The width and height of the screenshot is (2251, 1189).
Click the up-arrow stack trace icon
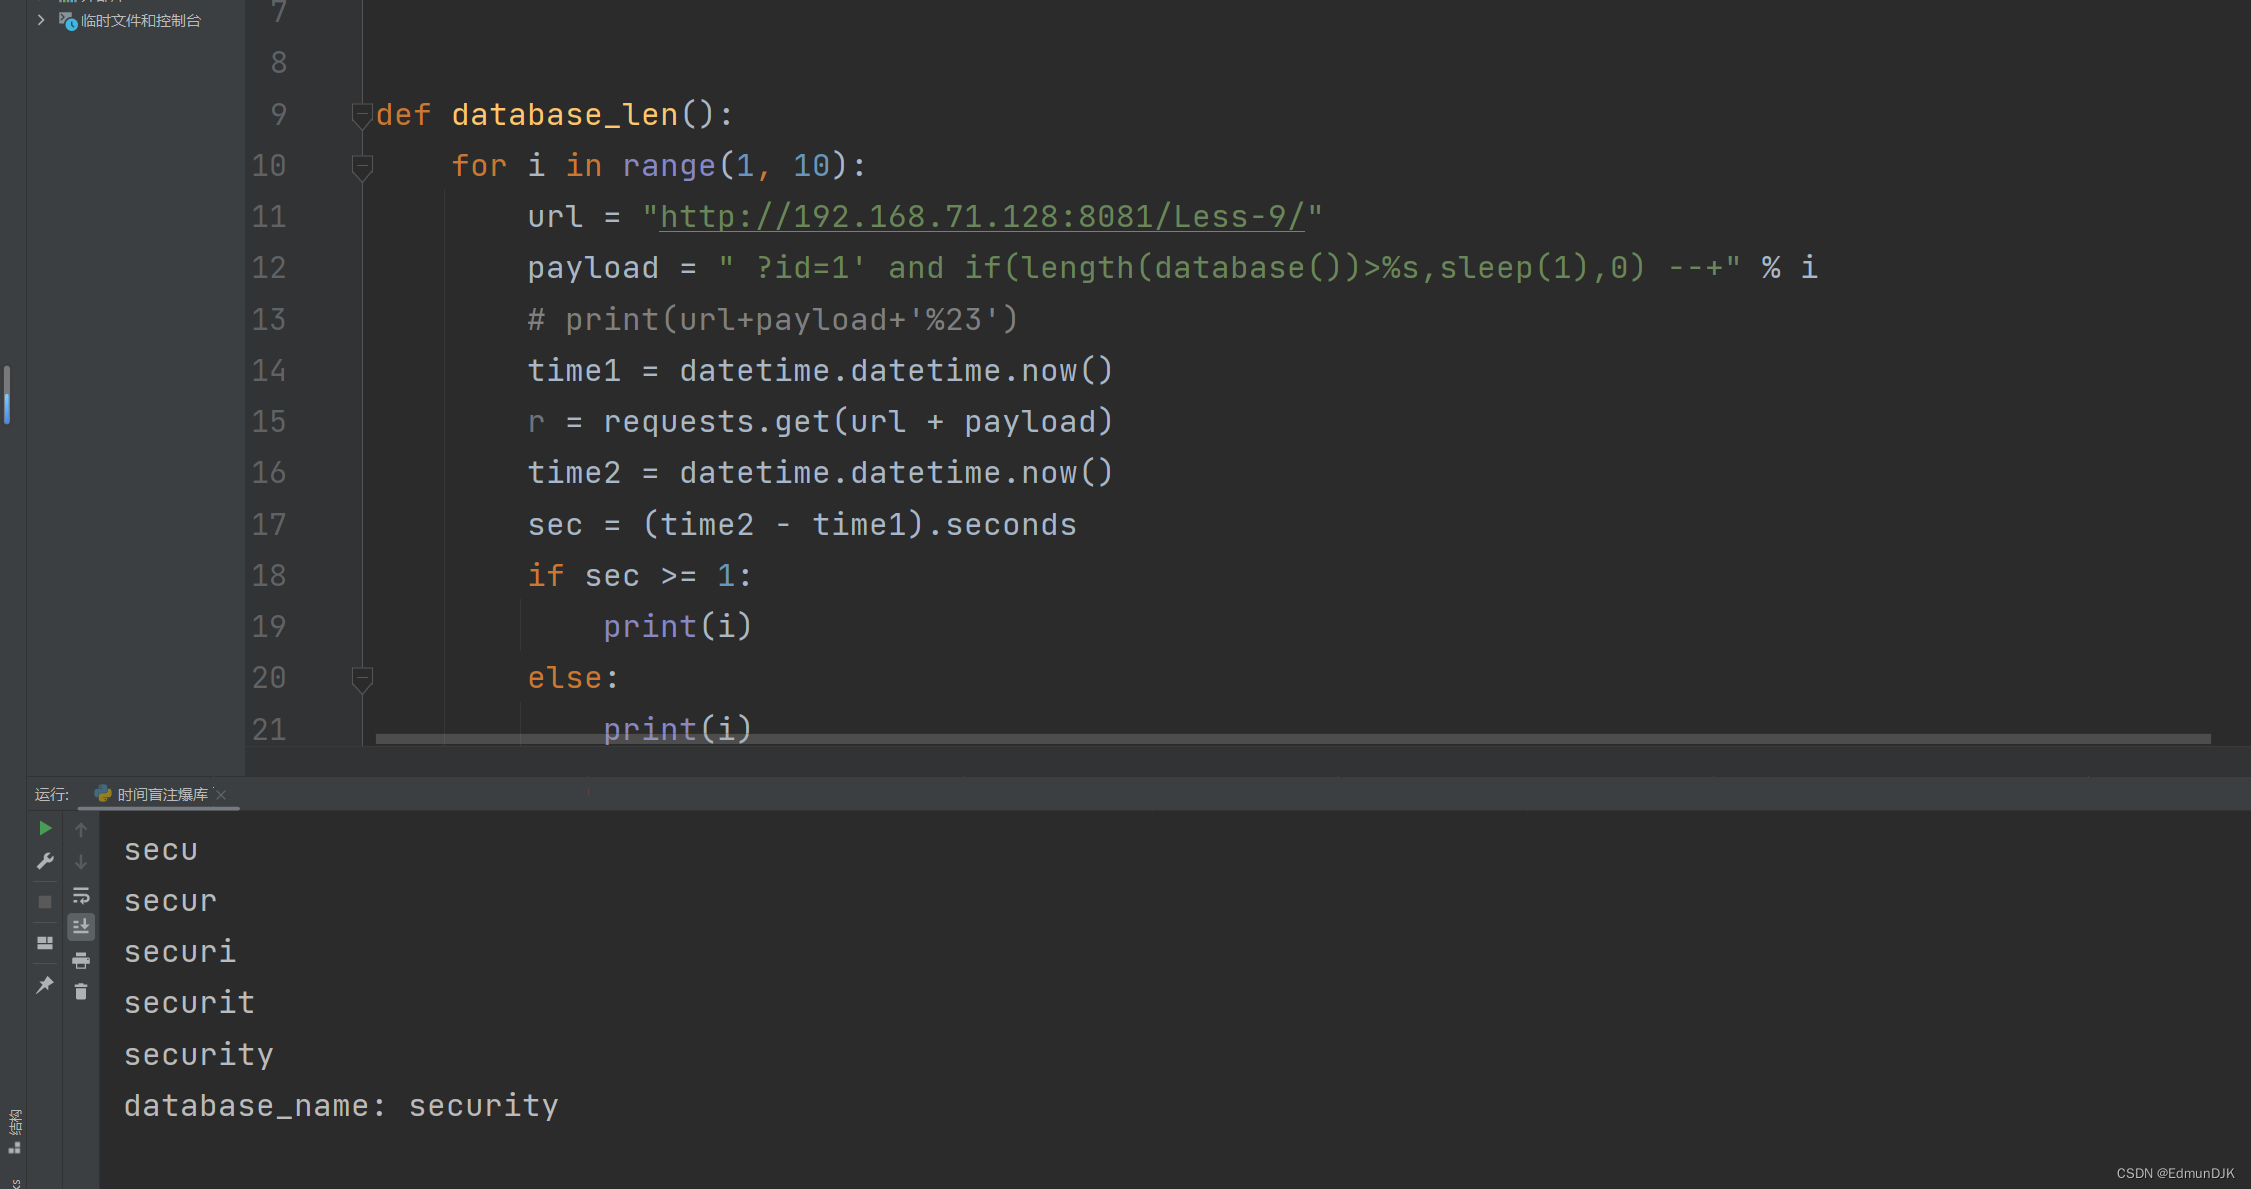click(81, 829)
